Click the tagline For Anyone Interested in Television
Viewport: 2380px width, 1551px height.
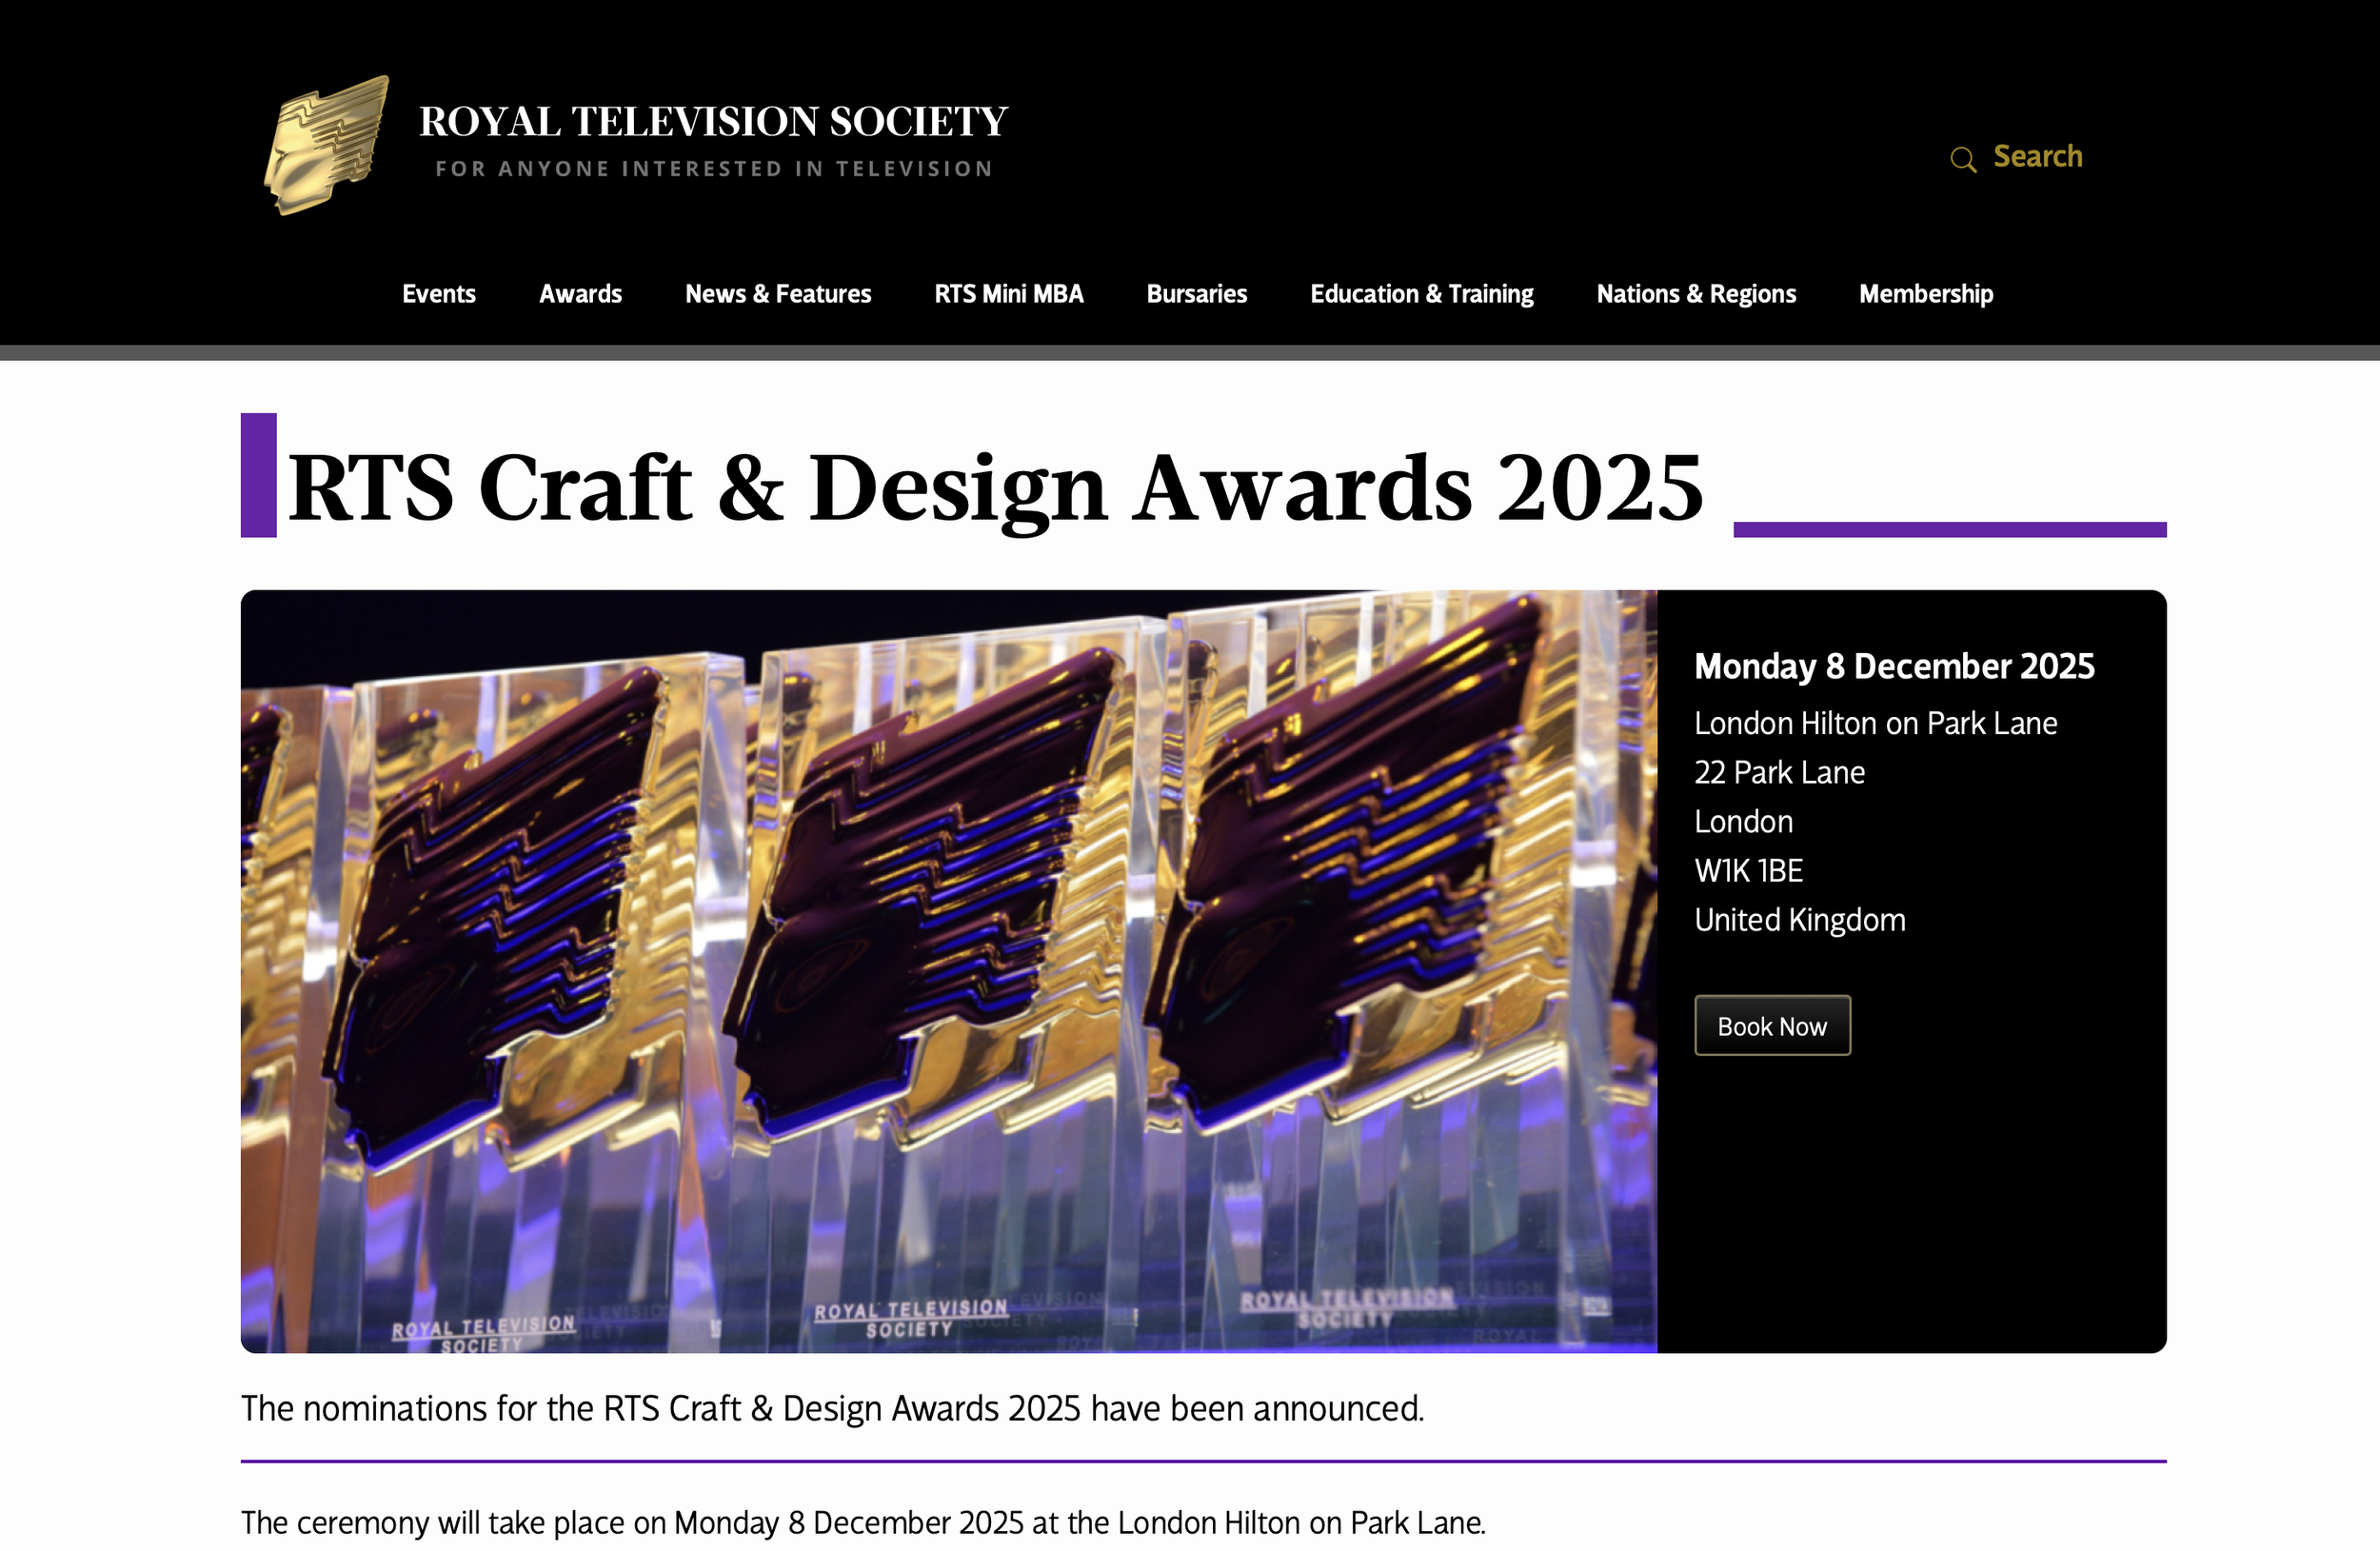[714, 169]
